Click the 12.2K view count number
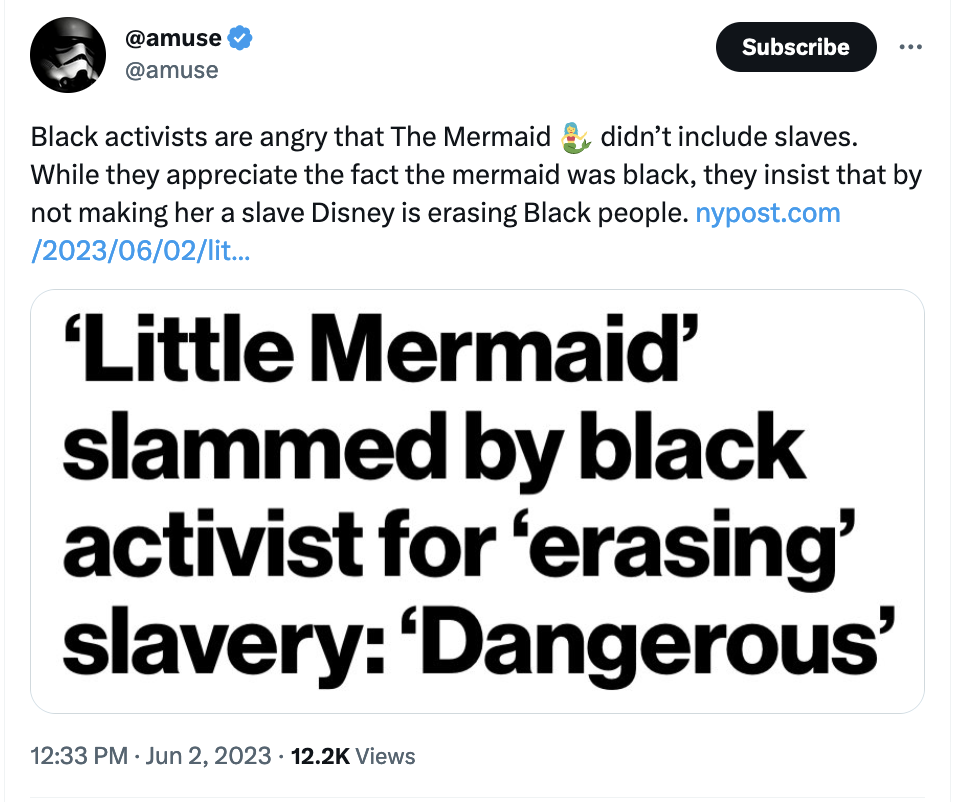 click(320, 756)
